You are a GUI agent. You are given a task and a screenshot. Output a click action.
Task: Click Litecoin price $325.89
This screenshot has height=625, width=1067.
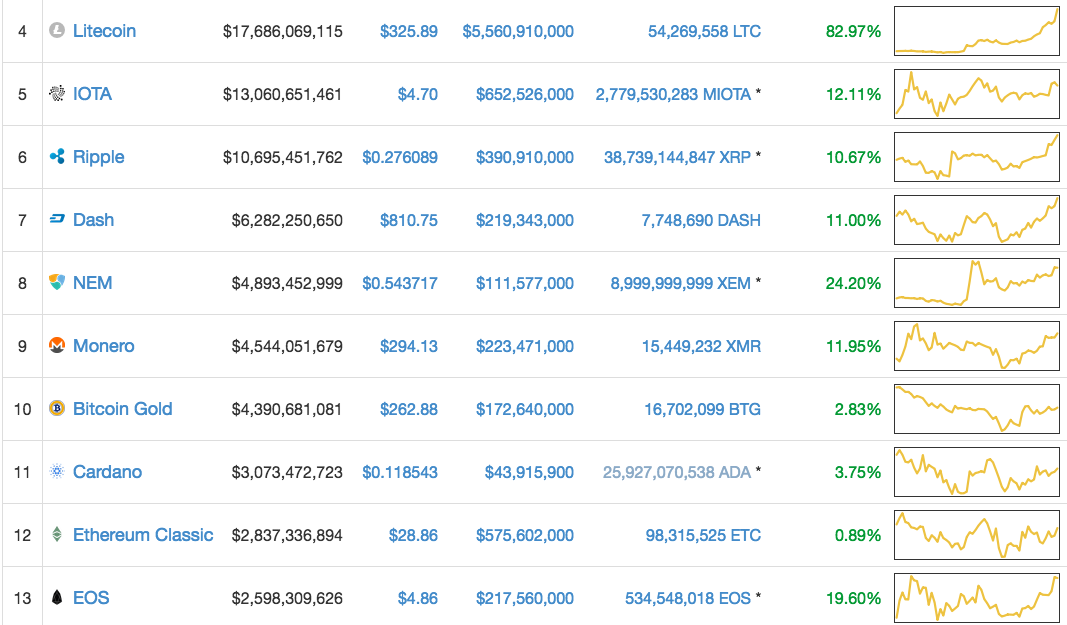pyautogui.click(x=408, y=31)
